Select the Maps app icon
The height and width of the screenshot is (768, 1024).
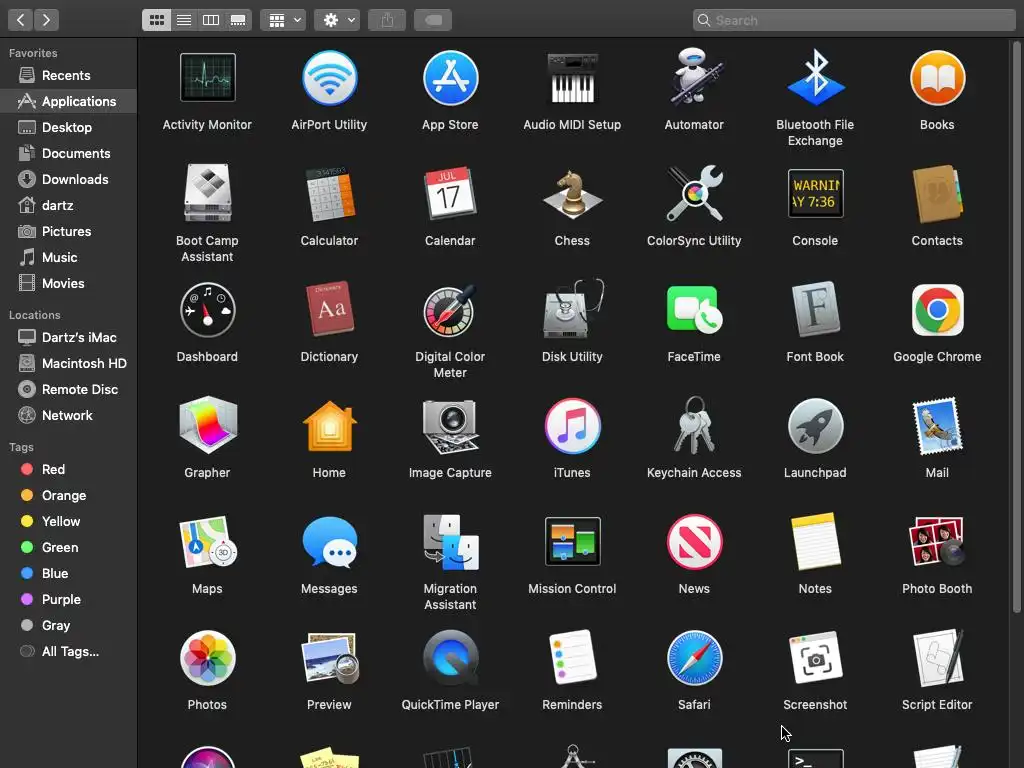point(208,541)
